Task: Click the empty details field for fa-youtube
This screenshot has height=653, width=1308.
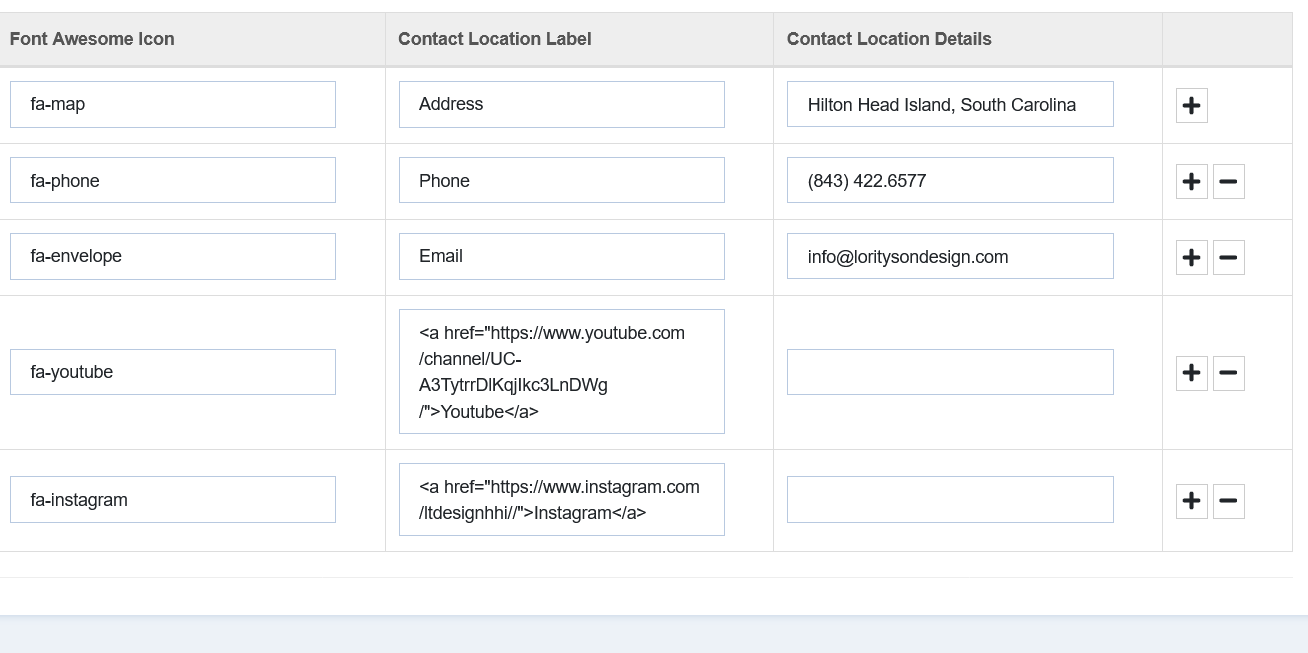Action: point(949,372)
